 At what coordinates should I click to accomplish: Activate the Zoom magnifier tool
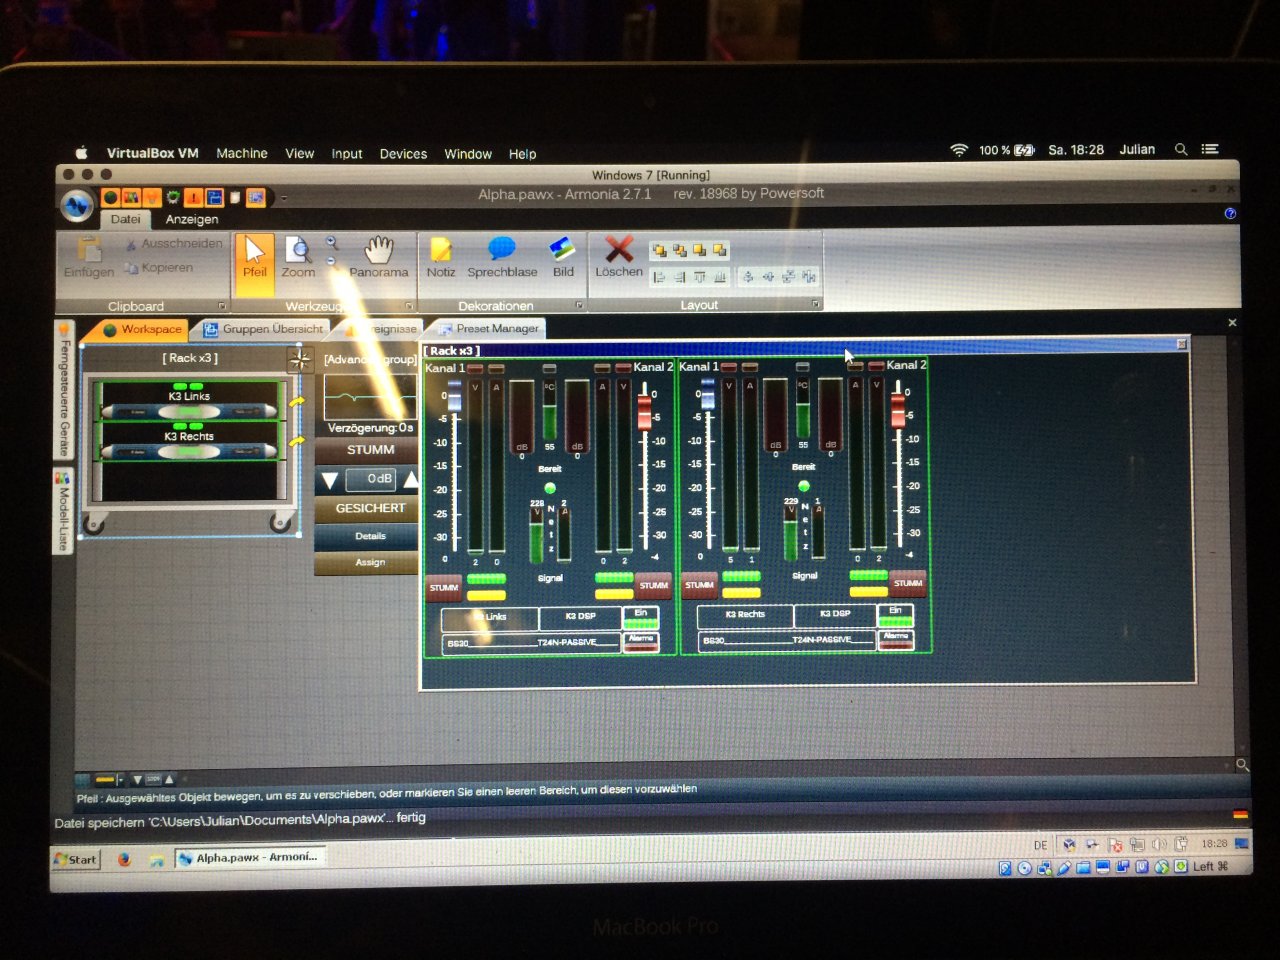coord(298,257)
